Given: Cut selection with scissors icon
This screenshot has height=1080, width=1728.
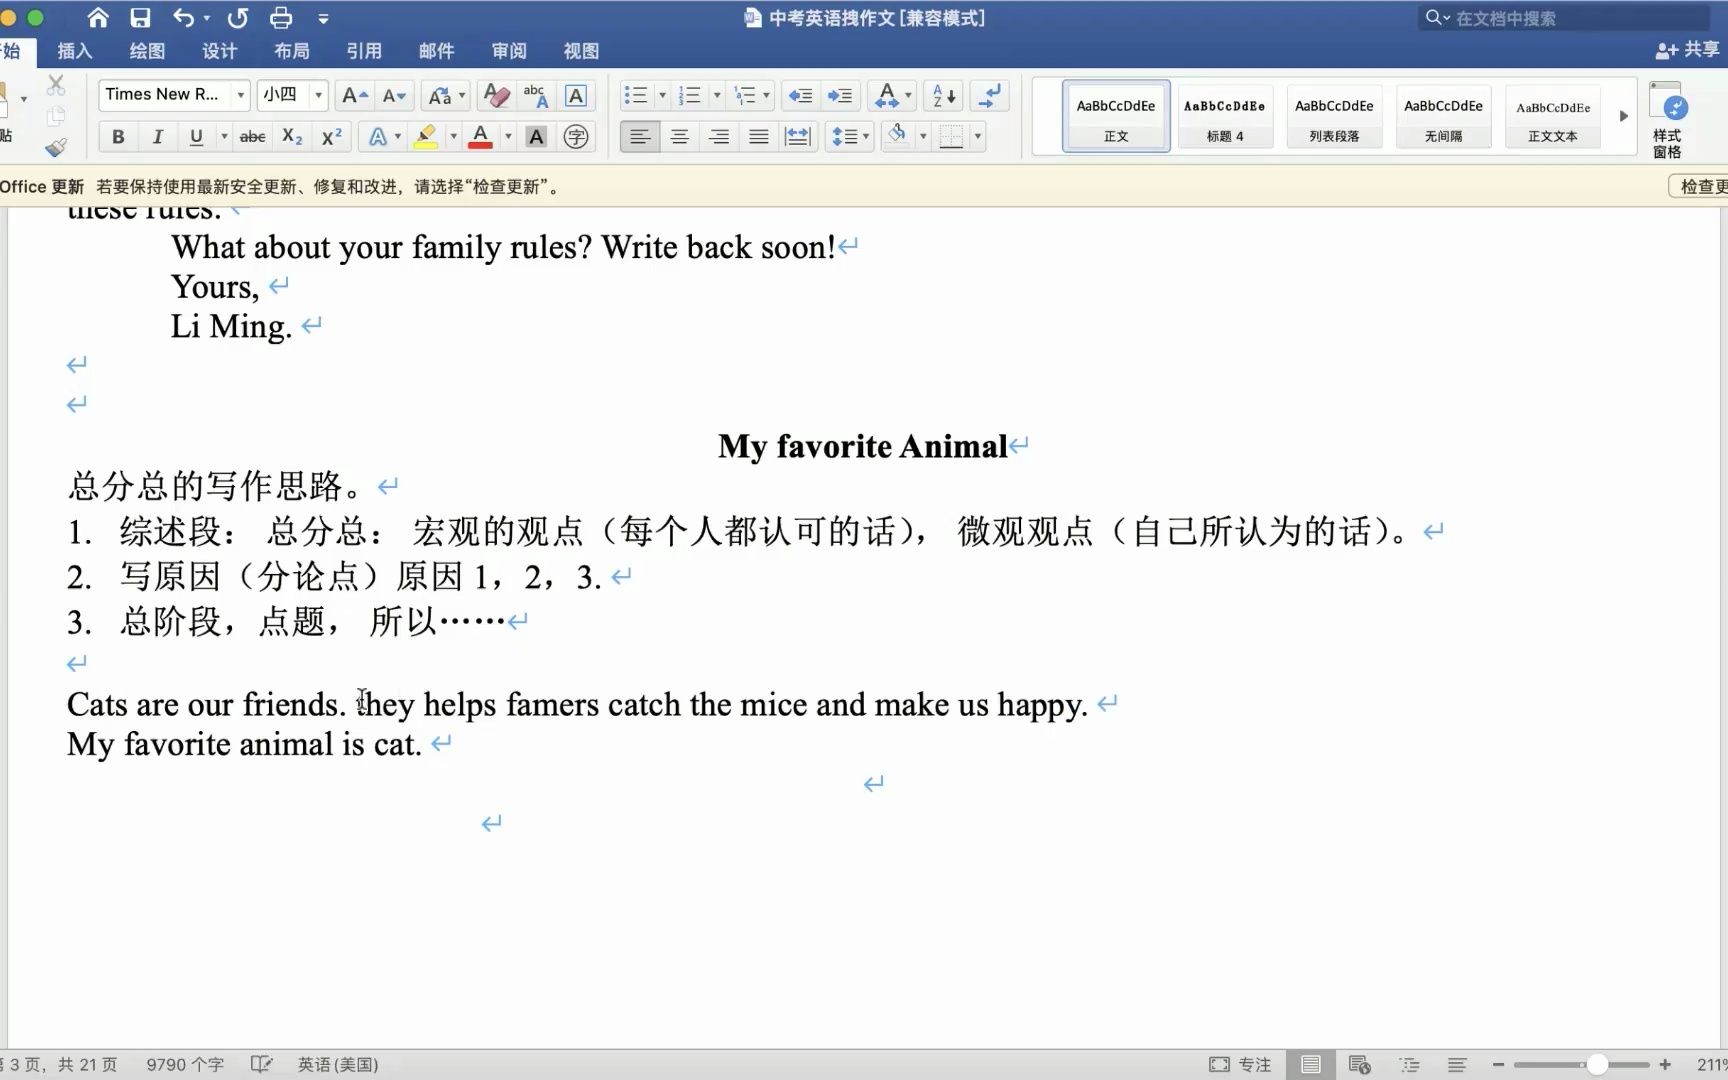Looking at the screenshot, I should (x=56, y=85).
